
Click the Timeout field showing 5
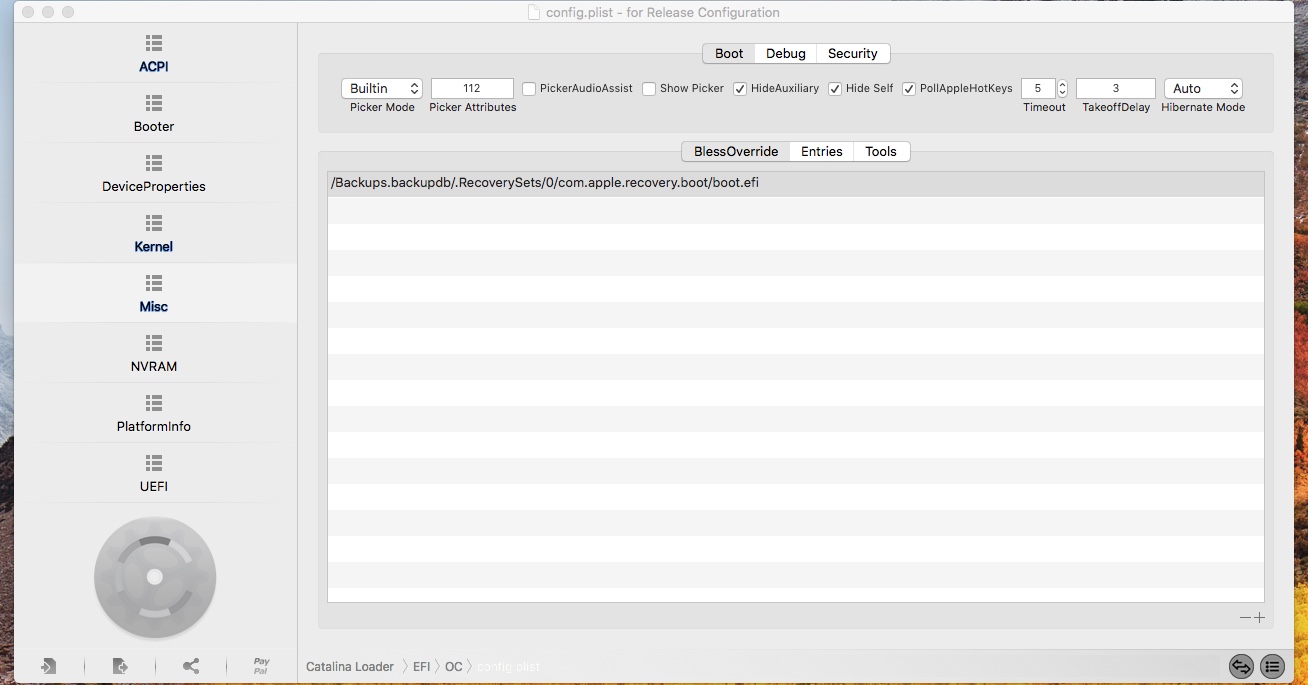pyautogui.click(x=1038, y=89)
